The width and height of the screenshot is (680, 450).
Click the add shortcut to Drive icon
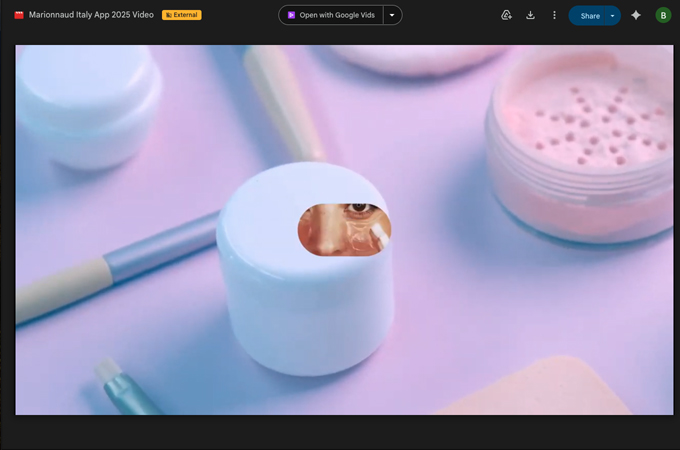(506, 15)
